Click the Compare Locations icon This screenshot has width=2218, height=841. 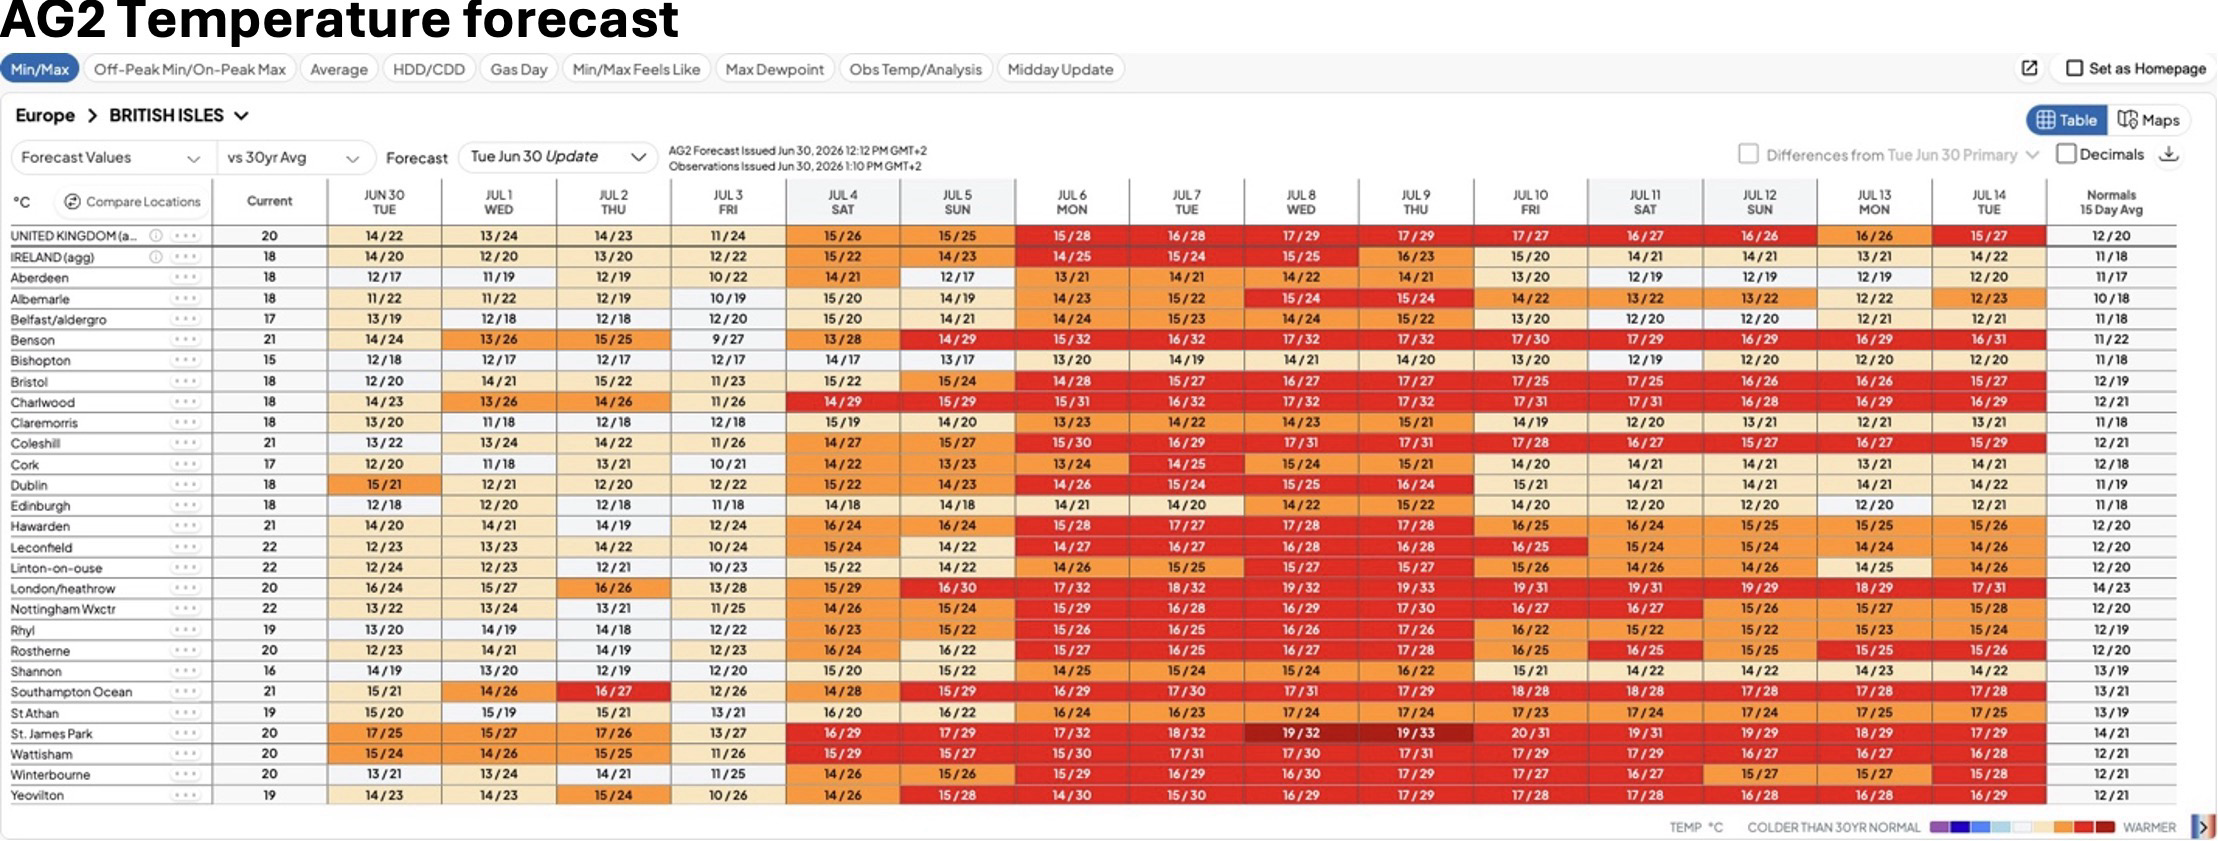[x=72, y=201]
